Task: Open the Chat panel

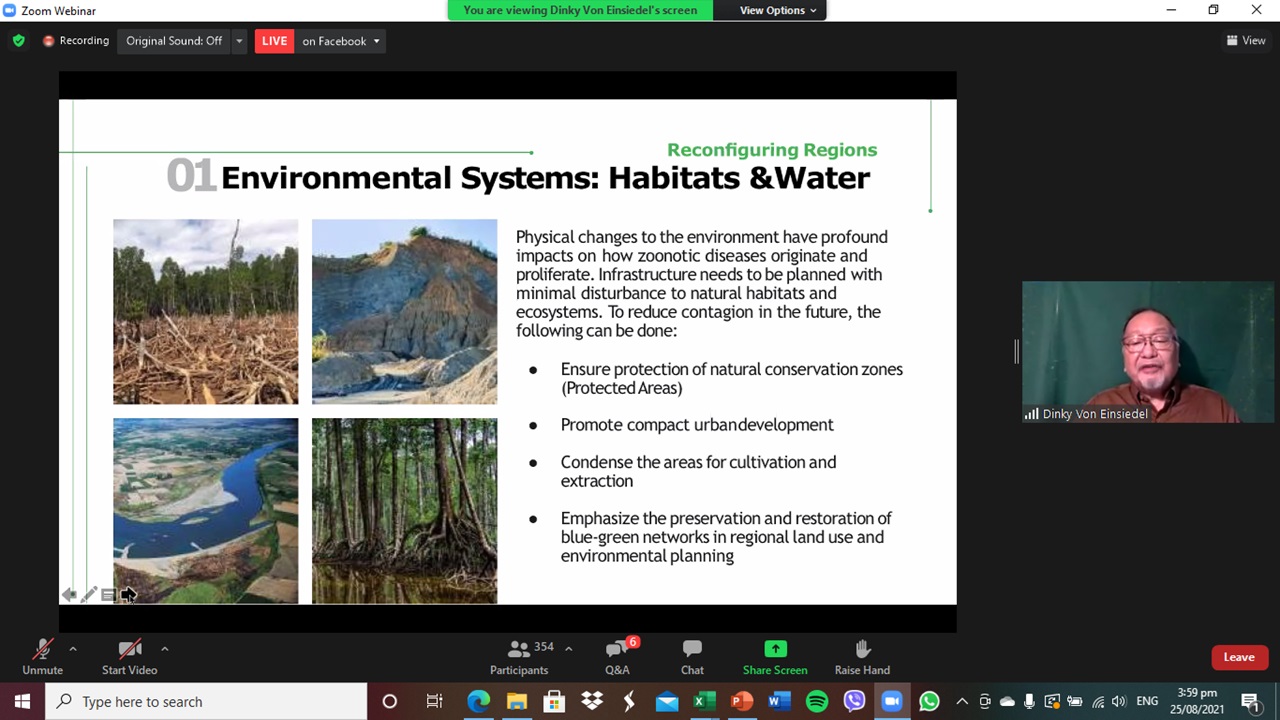Action: click(x=692, y=657)
